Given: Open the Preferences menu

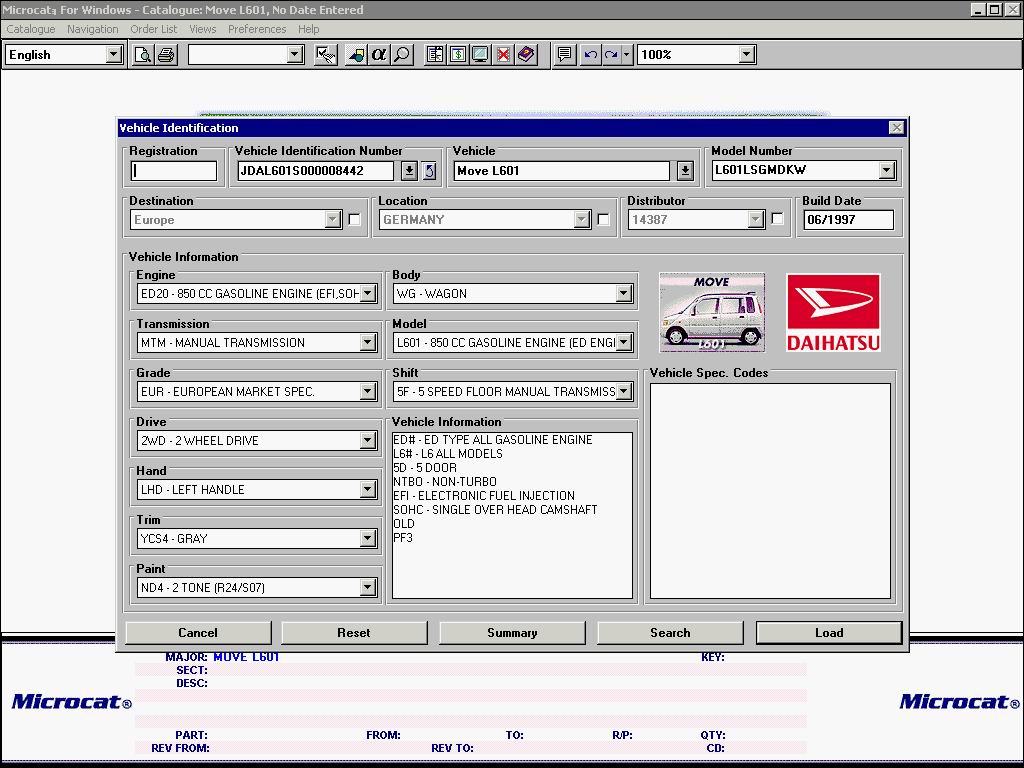Looking at the screenshot, I should [257, 29].
